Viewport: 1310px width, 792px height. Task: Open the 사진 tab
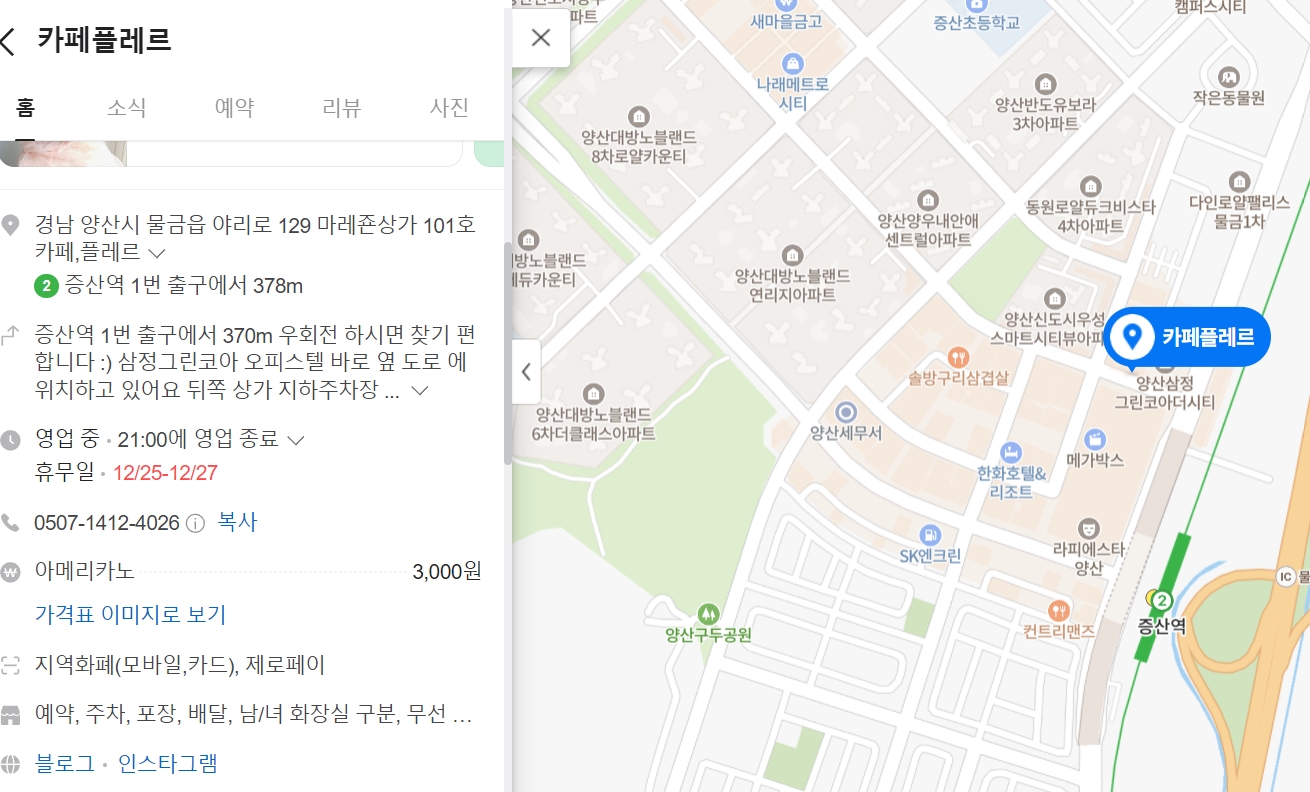(449, 107)
